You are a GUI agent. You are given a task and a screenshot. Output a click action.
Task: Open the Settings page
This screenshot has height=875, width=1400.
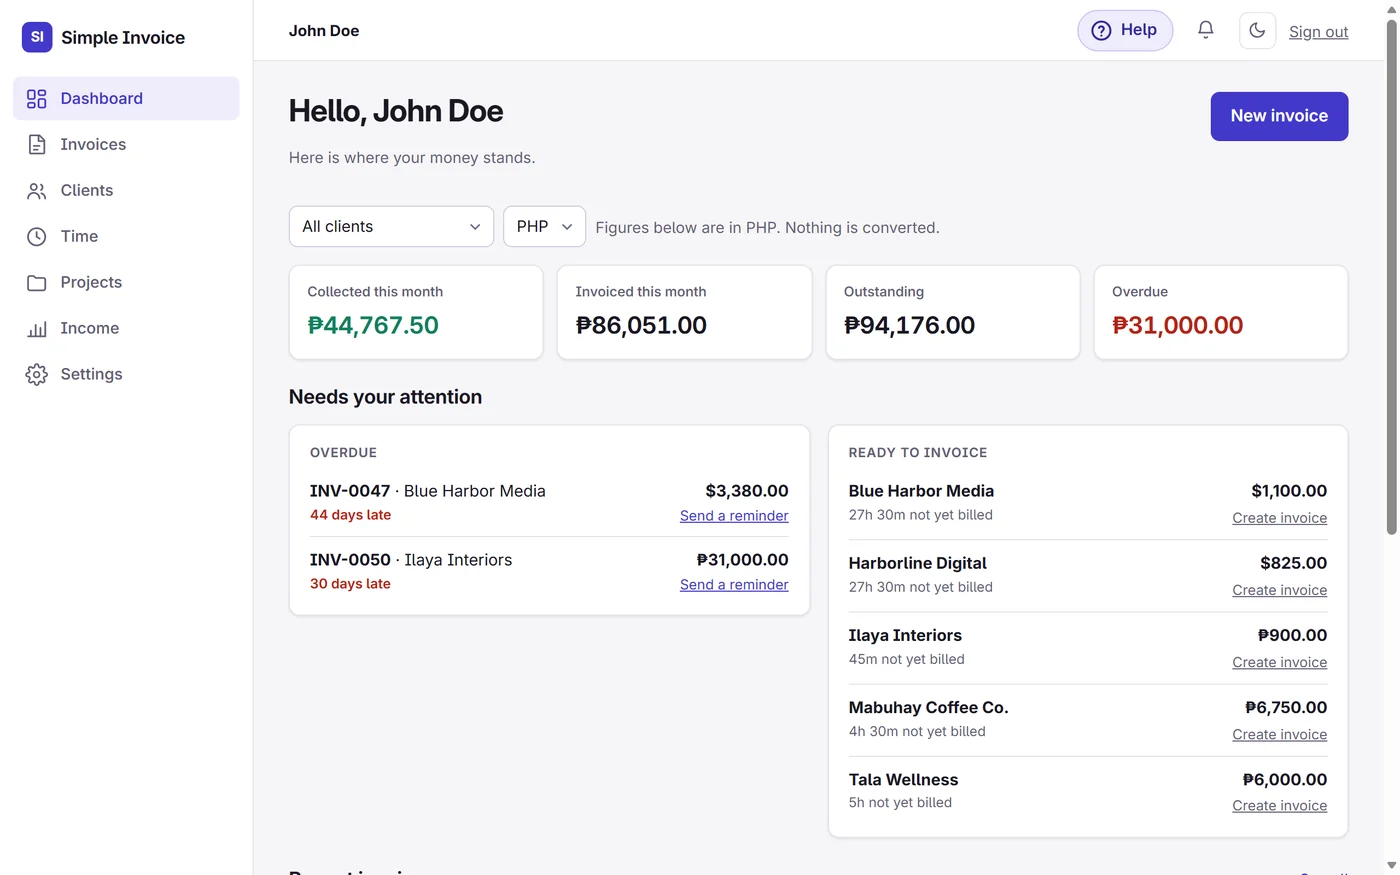pyautogui.click(x=126, y=374)
